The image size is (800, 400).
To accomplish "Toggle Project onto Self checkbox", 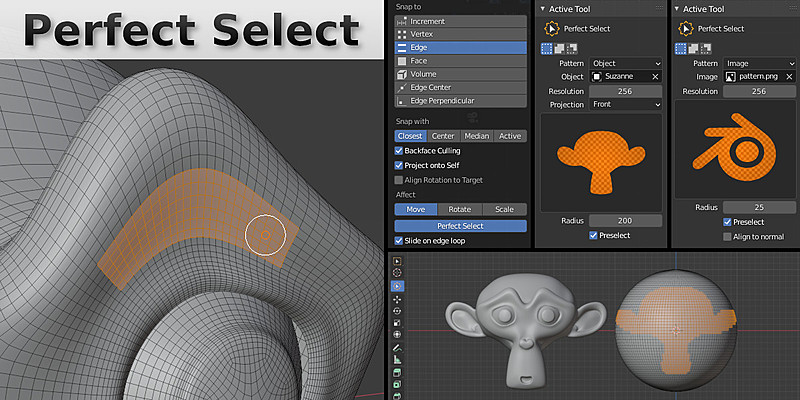I will (x=398, y=165).
